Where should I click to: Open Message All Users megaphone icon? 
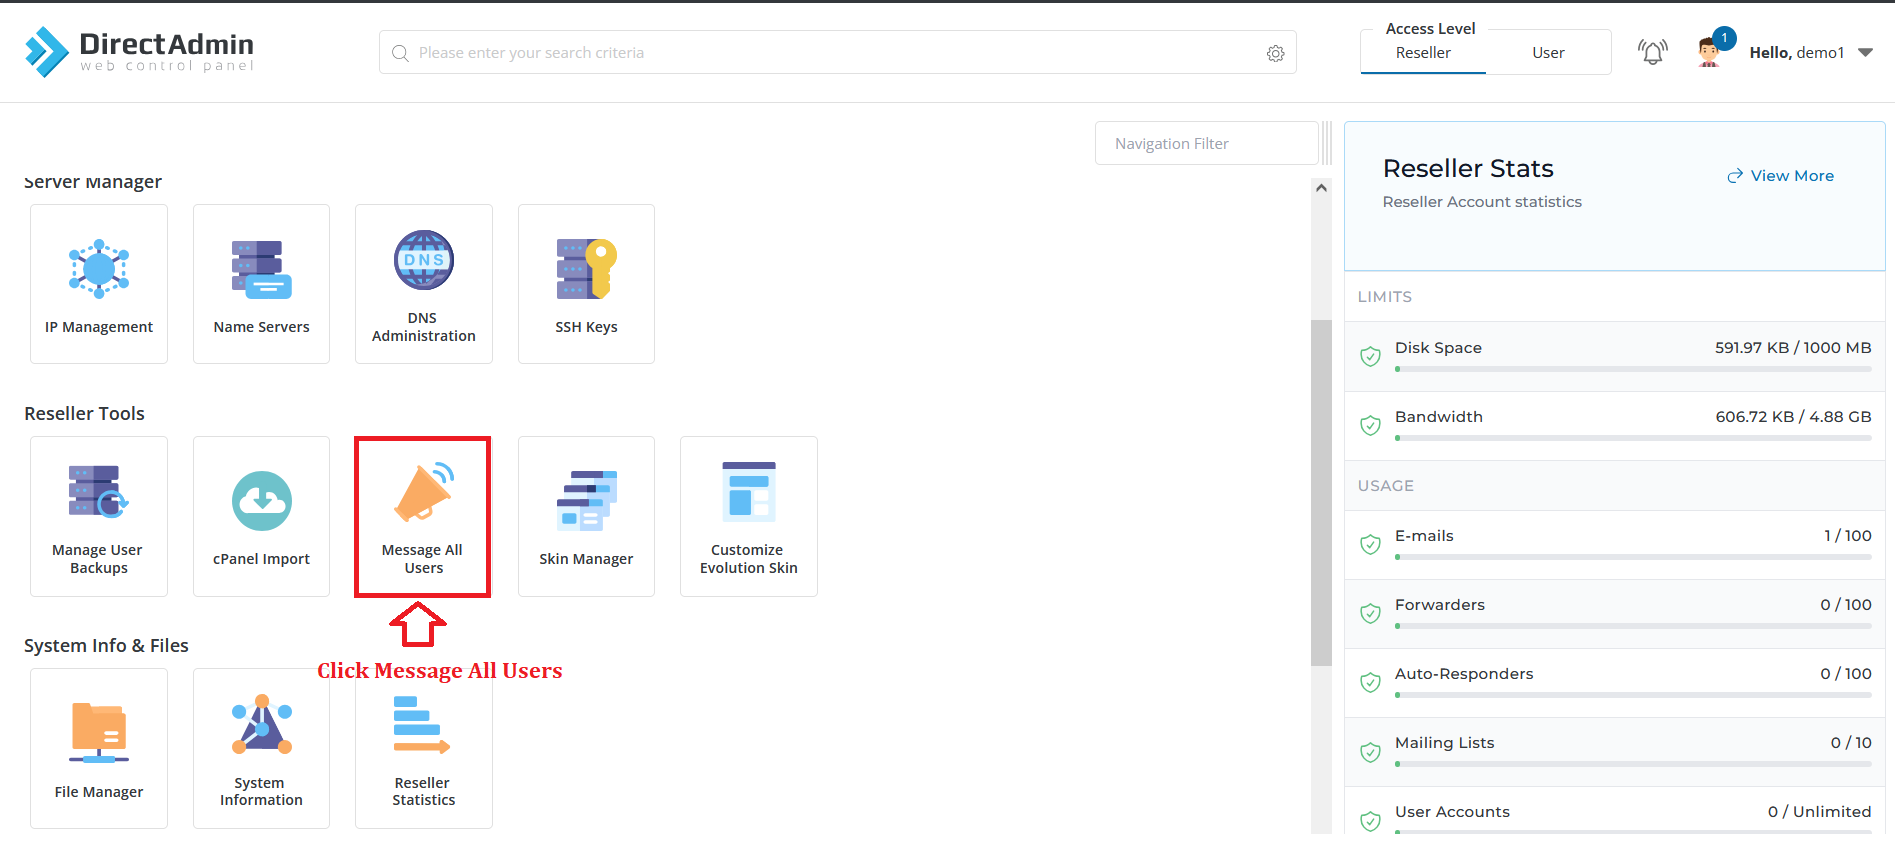[x=424, y=491]
